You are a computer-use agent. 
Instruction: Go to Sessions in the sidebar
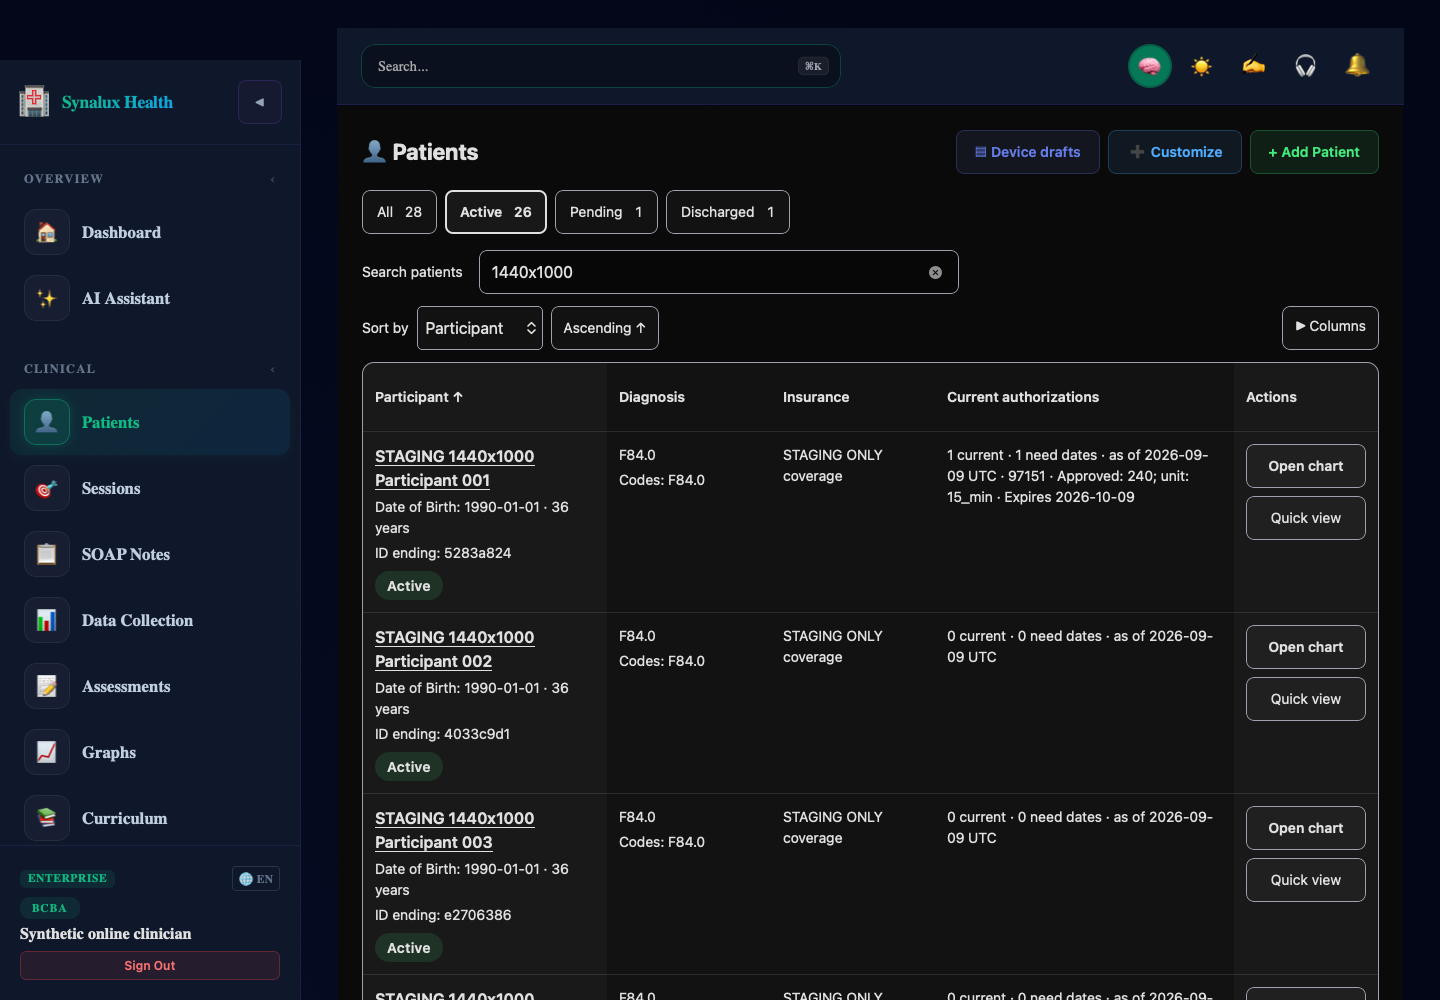pos(150,488)
